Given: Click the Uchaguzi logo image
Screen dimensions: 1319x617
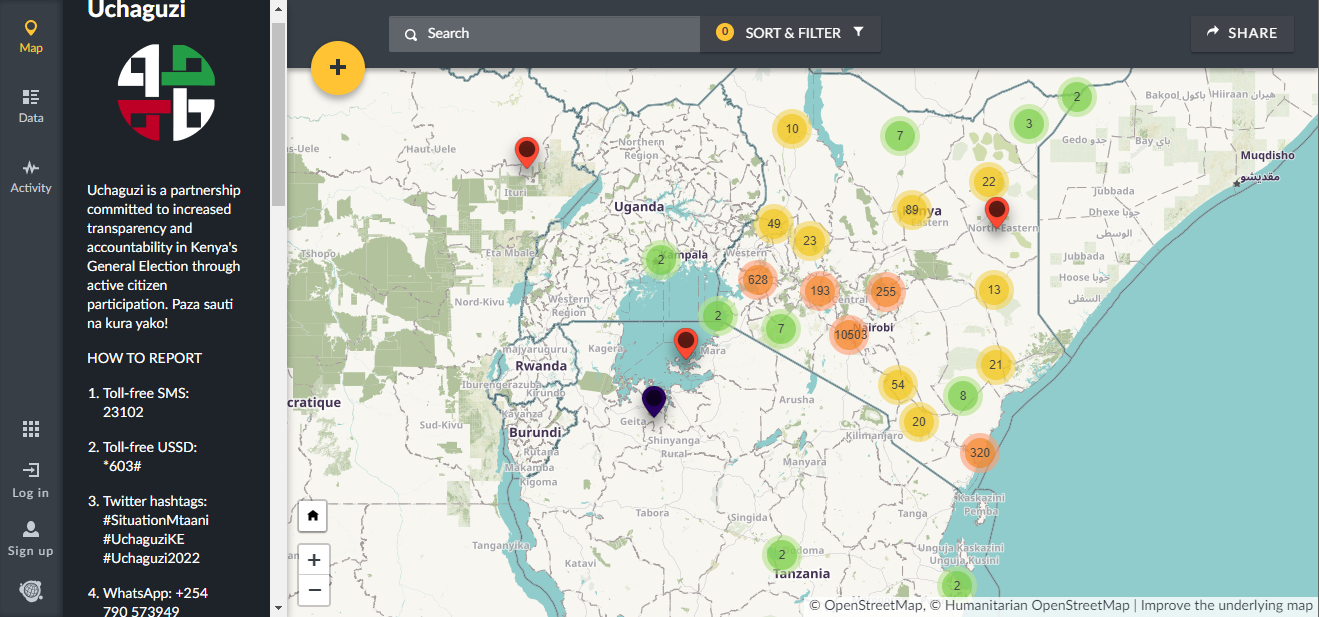Looking at the screenshot, I should coord(166,93).
